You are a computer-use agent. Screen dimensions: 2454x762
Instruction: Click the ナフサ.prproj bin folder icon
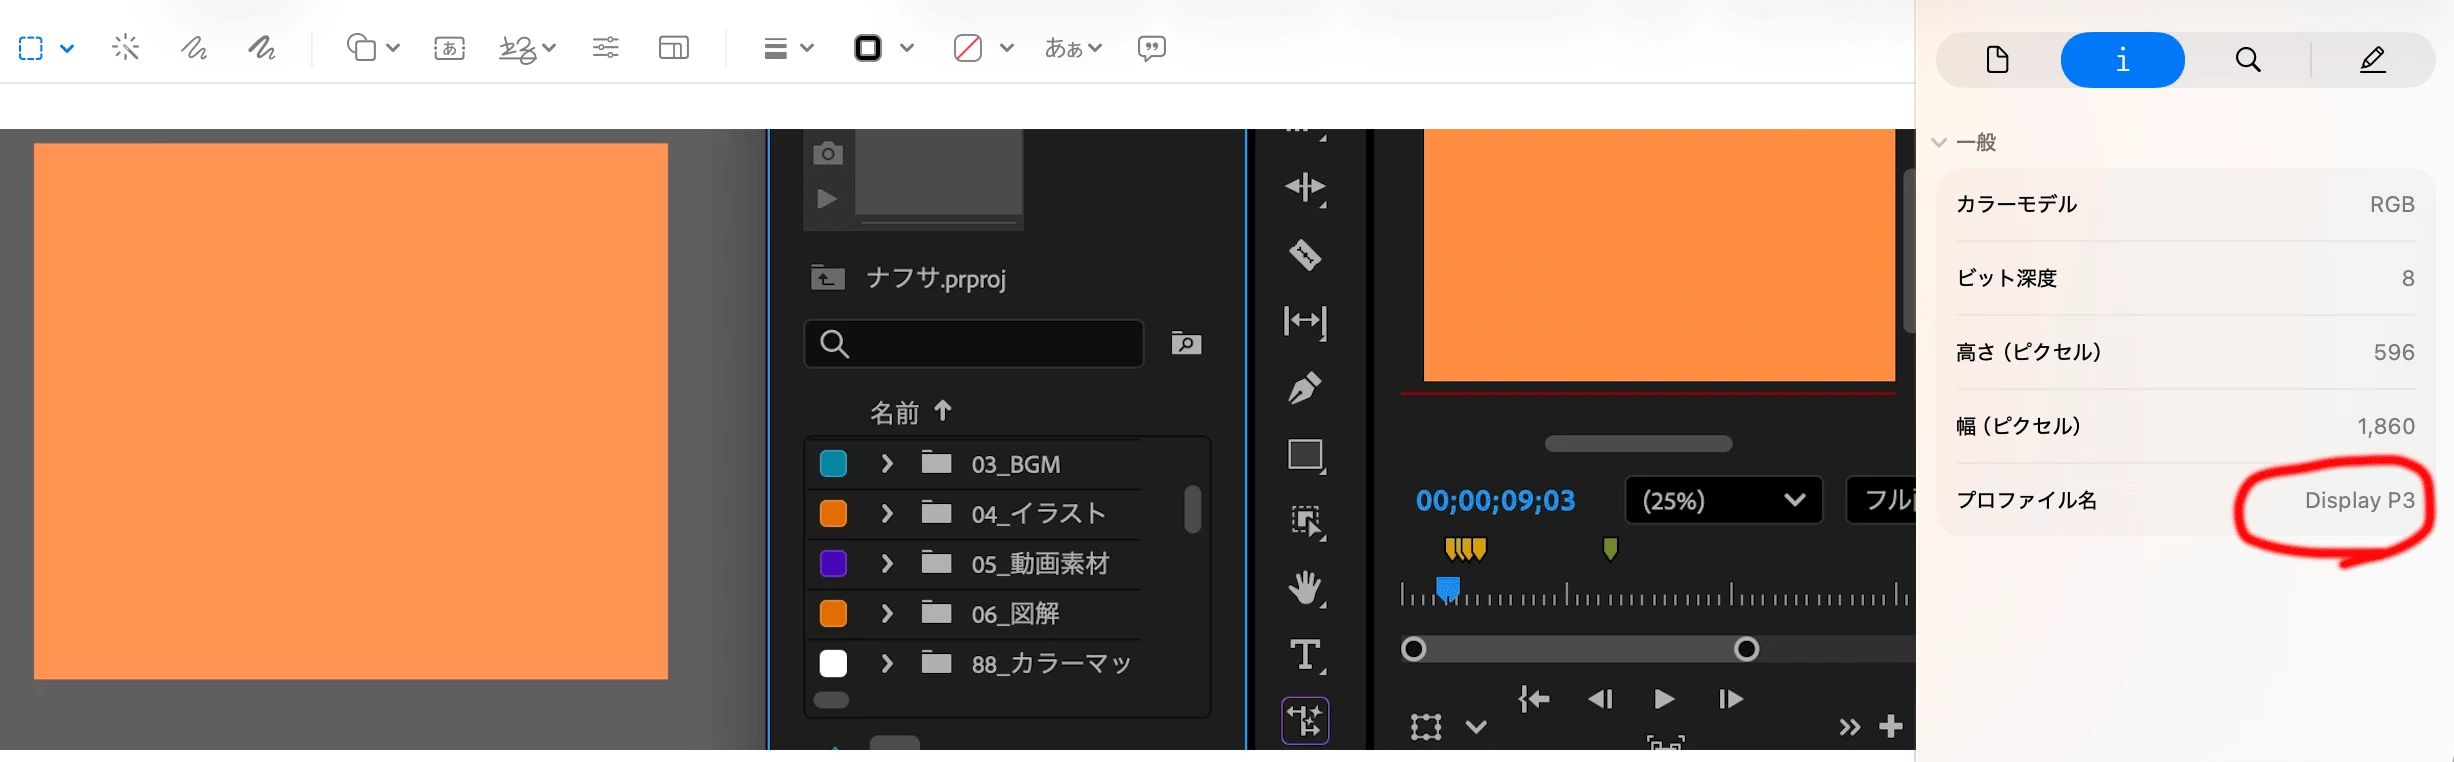(827, 277)
